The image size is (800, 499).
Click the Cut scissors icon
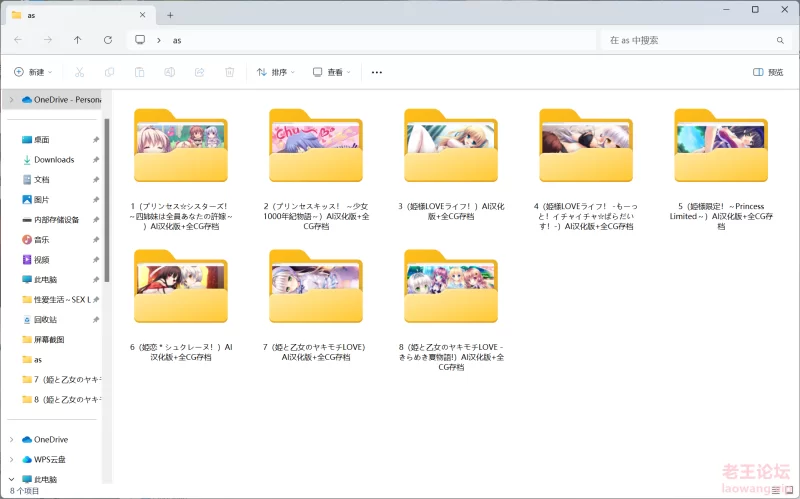(x=79, y=72)
